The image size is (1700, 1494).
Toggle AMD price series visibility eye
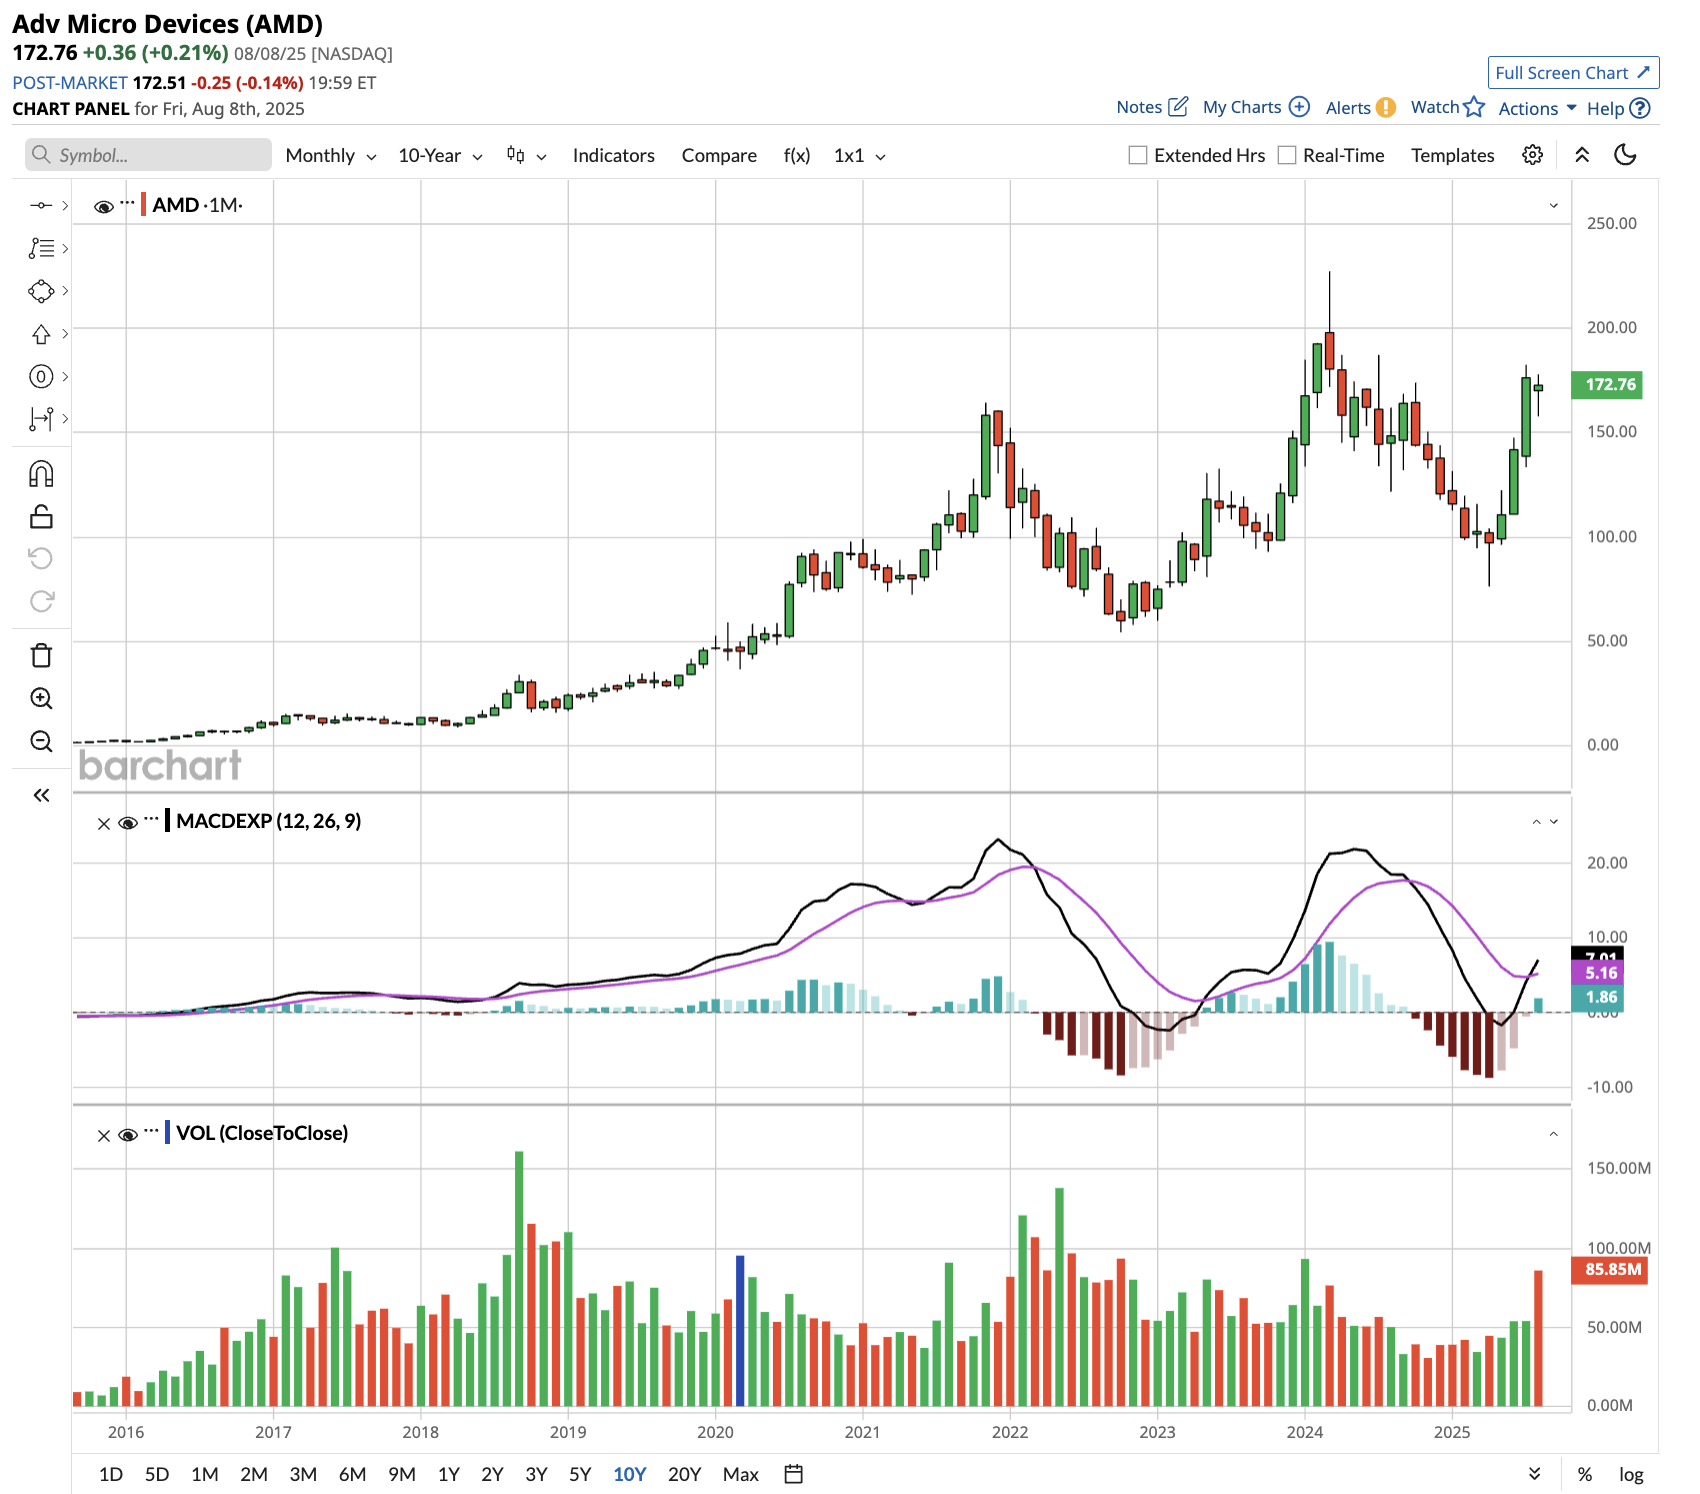coord(104,206)
